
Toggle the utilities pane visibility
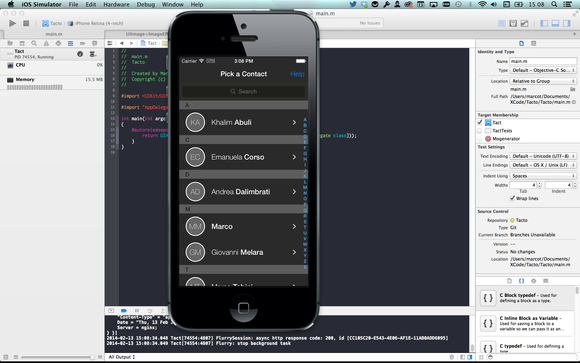pyautogui.click(x=567, y=23)
